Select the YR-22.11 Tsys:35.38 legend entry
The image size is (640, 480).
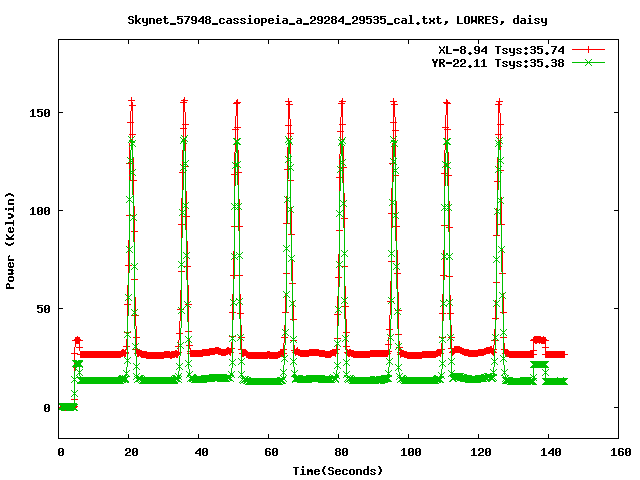click(498, 63)
